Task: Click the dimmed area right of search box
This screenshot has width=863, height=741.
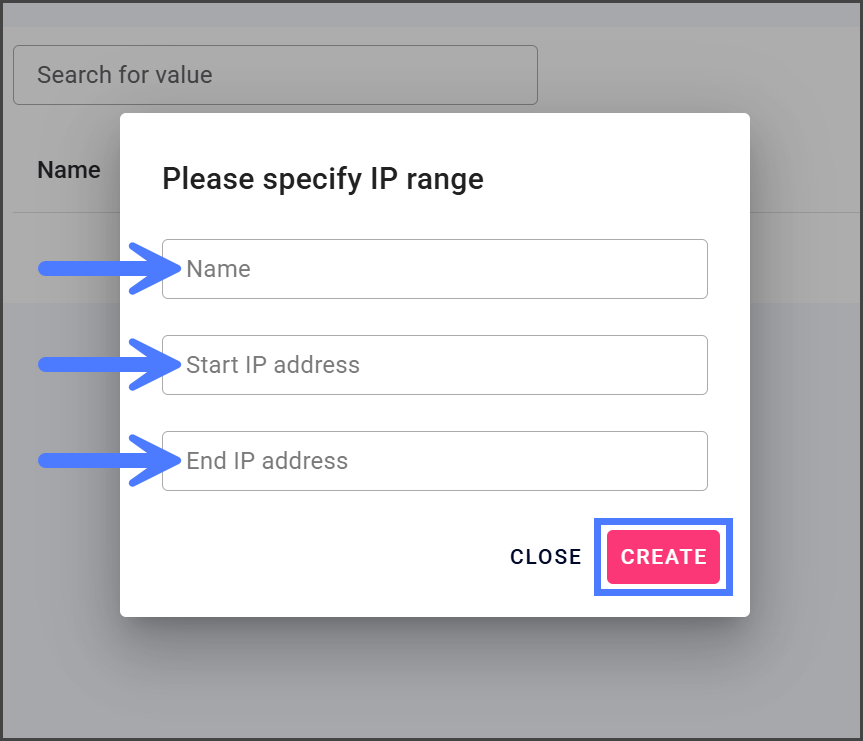Action: pyautogui.click(x=700, y=75)
